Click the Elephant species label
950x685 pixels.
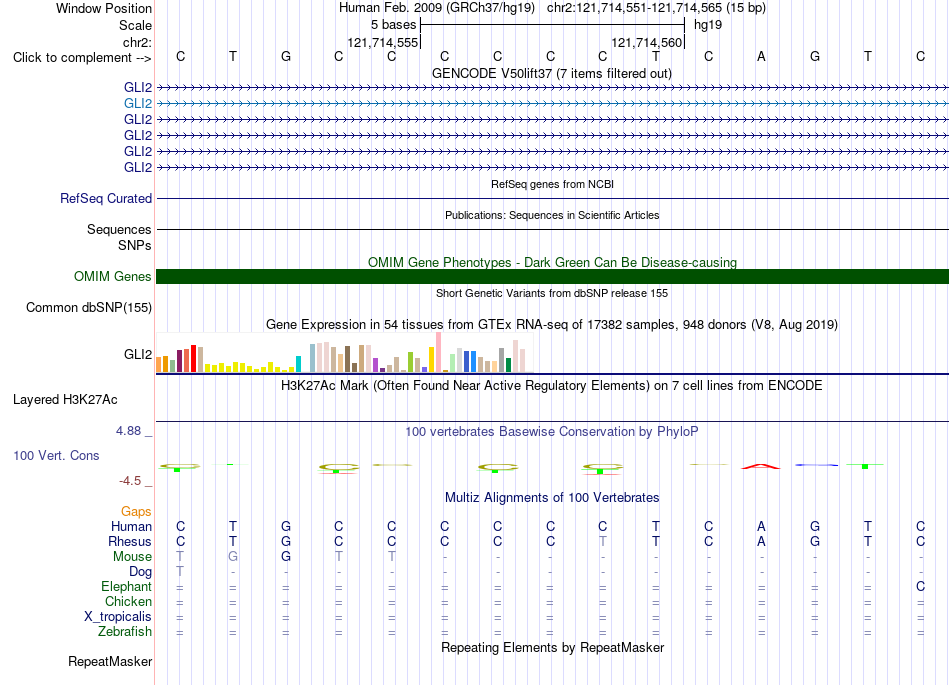click(127, 586)
